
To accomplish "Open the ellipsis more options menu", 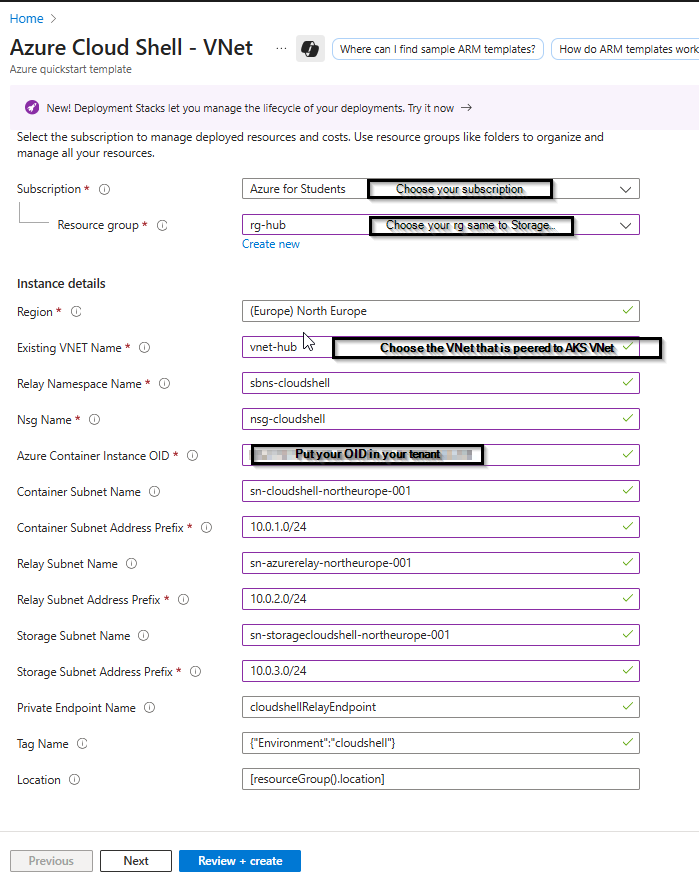I will (281, 49).
